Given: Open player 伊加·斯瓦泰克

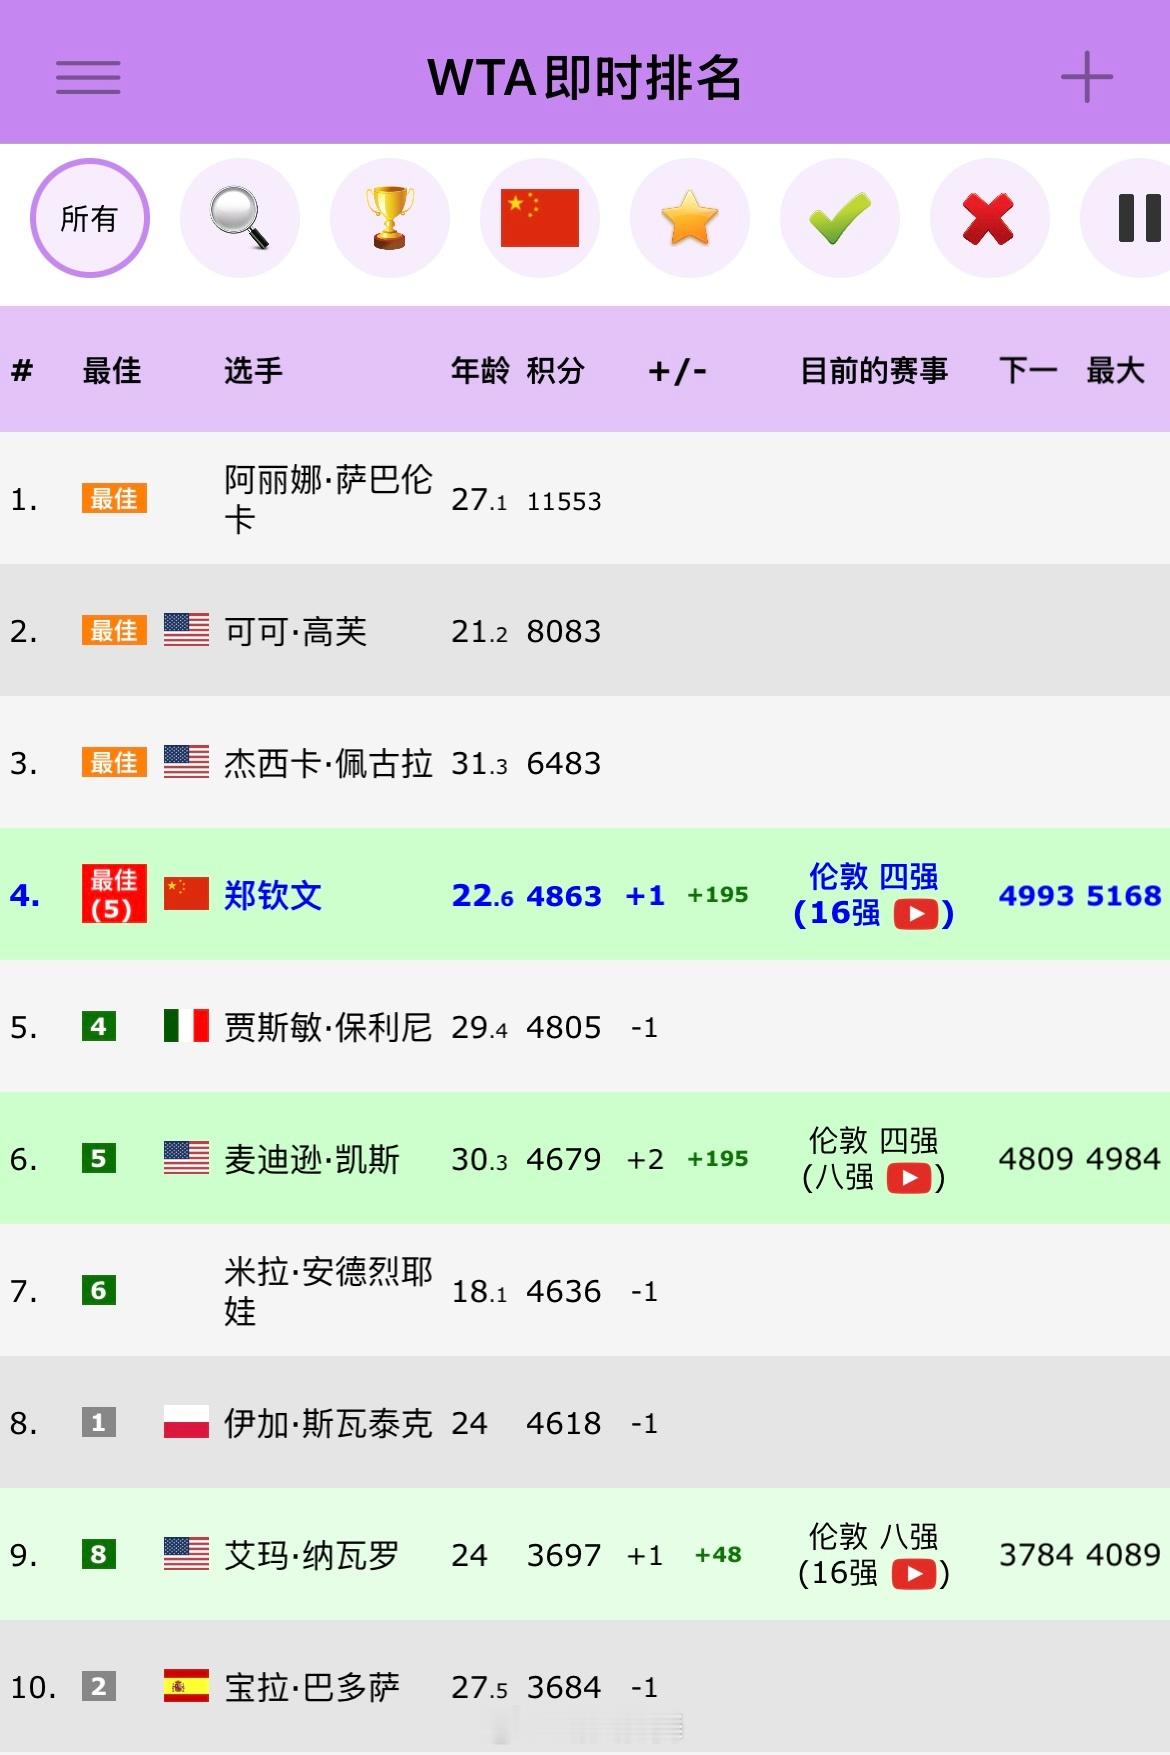Looking at the screenshot, I should click(328, 1423).
